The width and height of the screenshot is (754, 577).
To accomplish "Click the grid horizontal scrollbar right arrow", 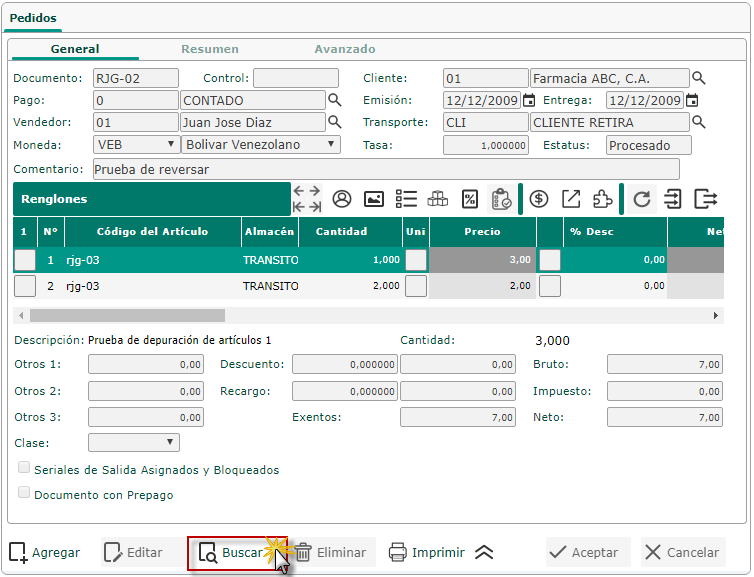I will pyautogui.click(x=716, y=315).
